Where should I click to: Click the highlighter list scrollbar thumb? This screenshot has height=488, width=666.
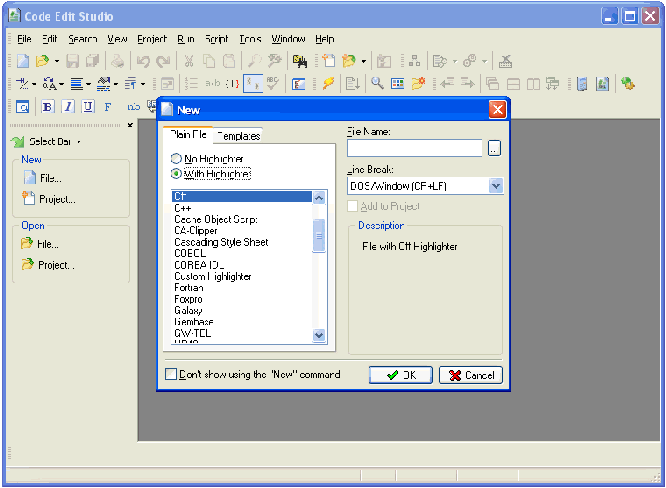click(319, 235)
